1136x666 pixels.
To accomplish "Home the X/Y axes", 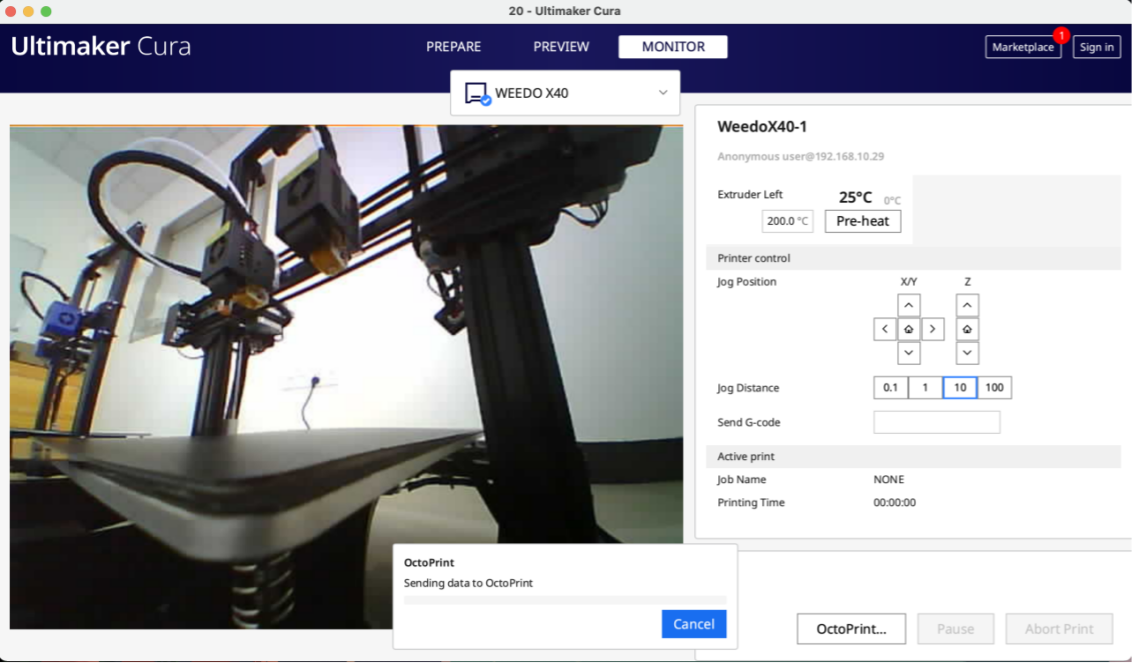I will tap(908, 329).
